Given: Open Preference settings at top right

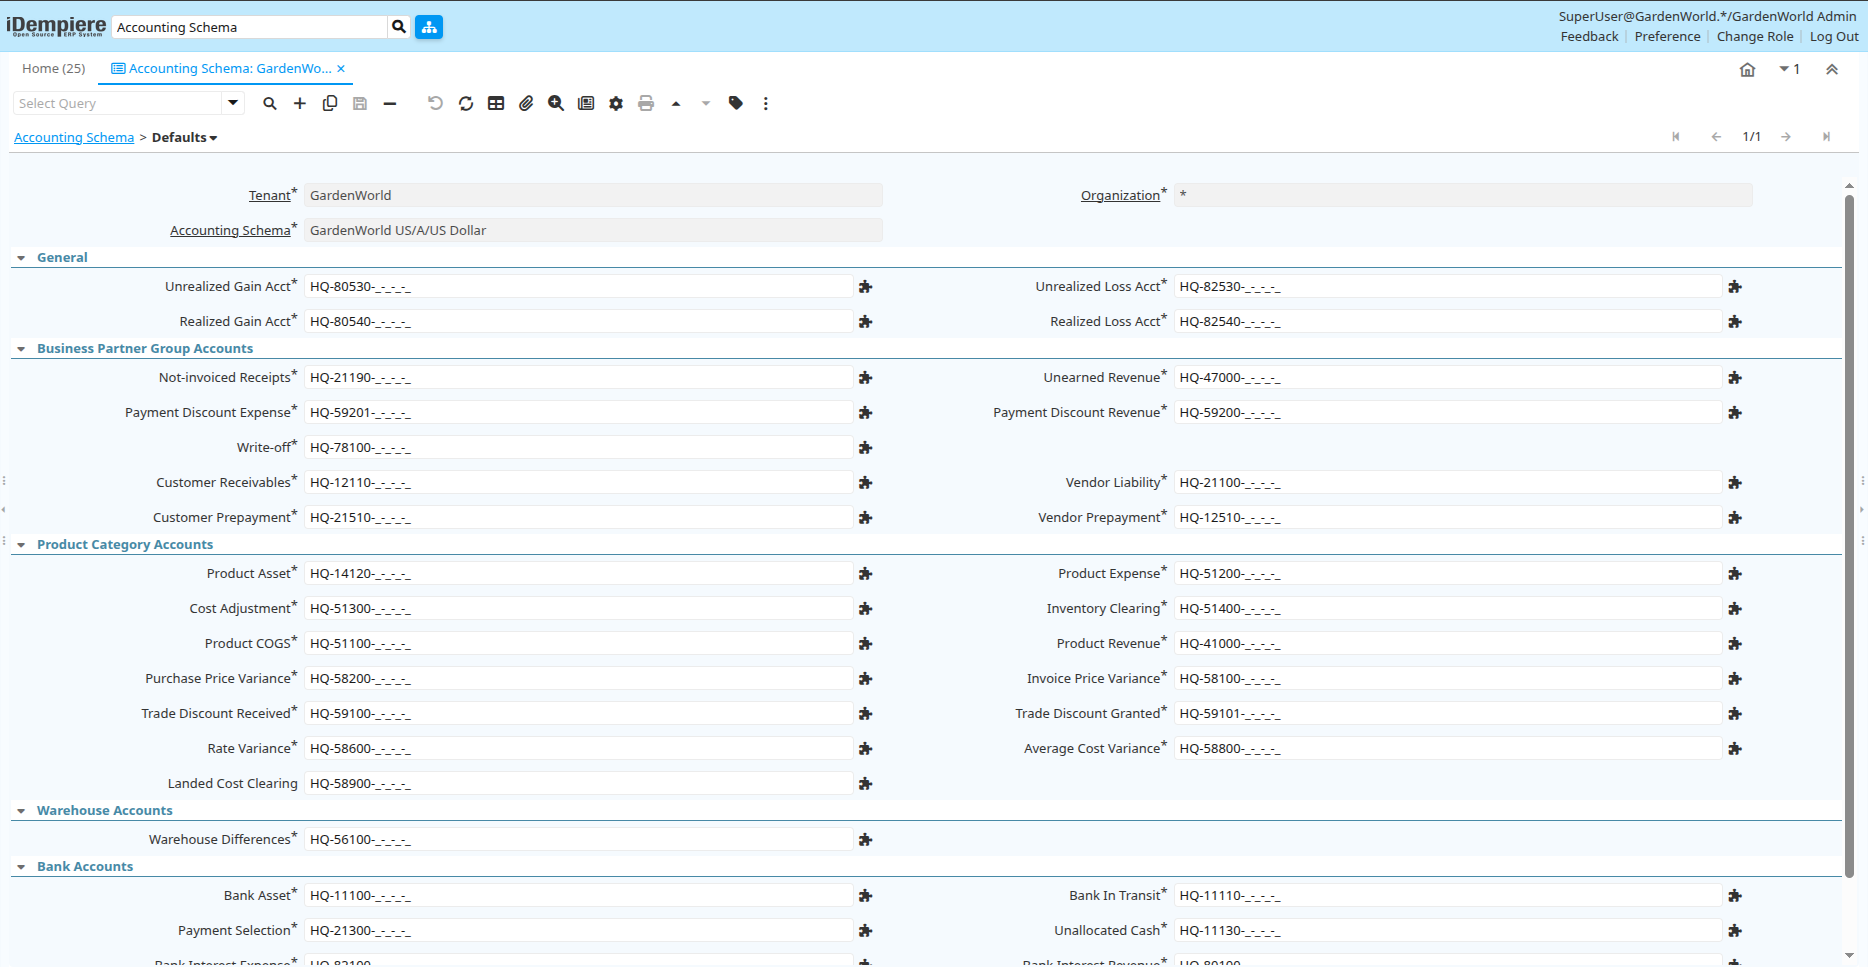Looking at the screenshot, I should (1667, 36).
